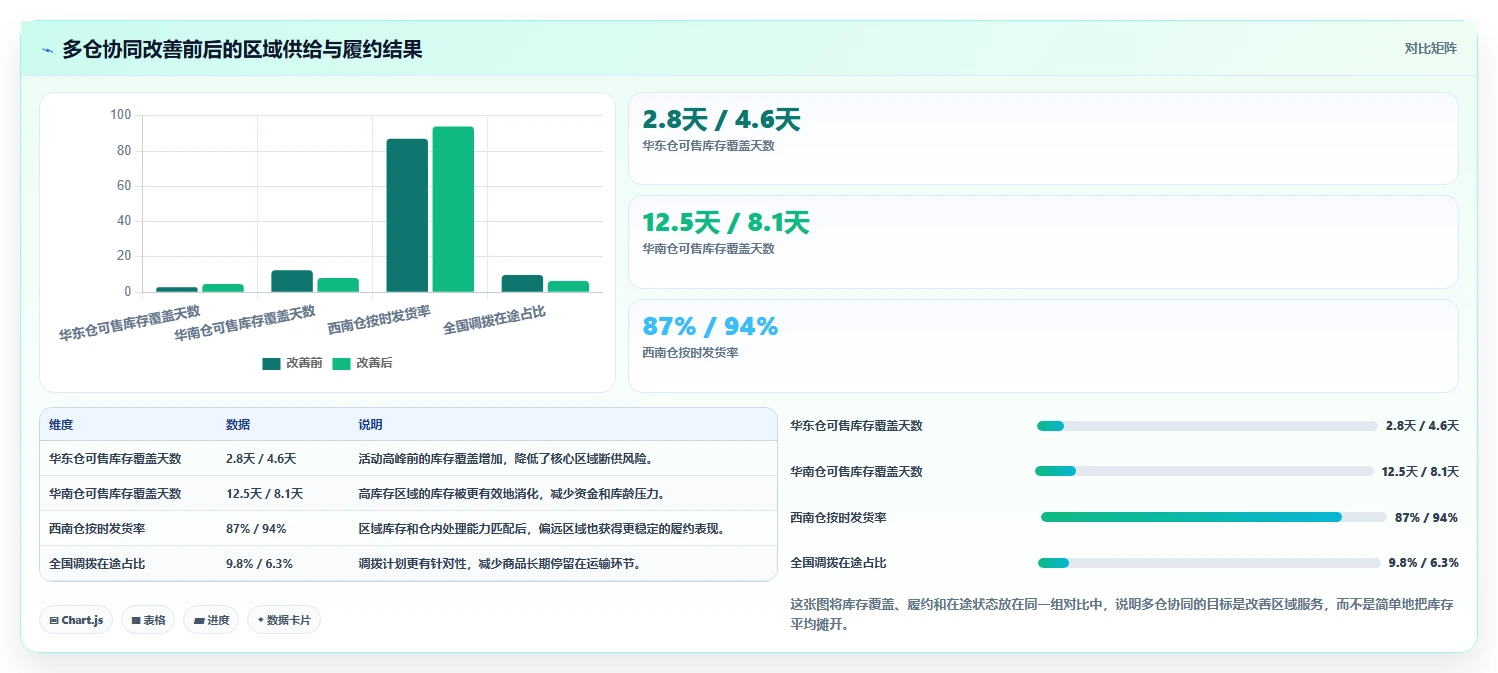This screenshot has height=673, width=1498.
Task: Click 华东仓可售库存覆盖天数 in the table's first column
Action: (x=115, y=459)
